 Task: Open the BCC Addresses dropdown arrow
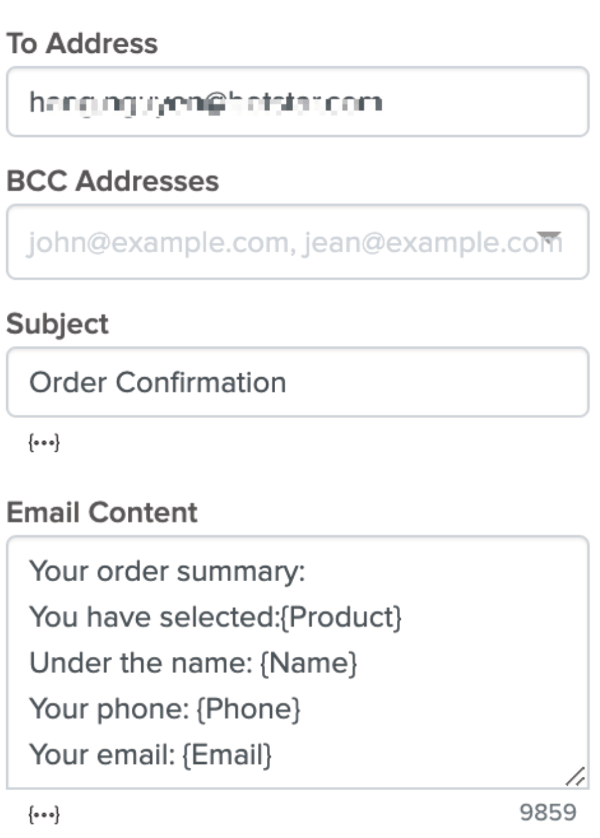pos(550,240)
